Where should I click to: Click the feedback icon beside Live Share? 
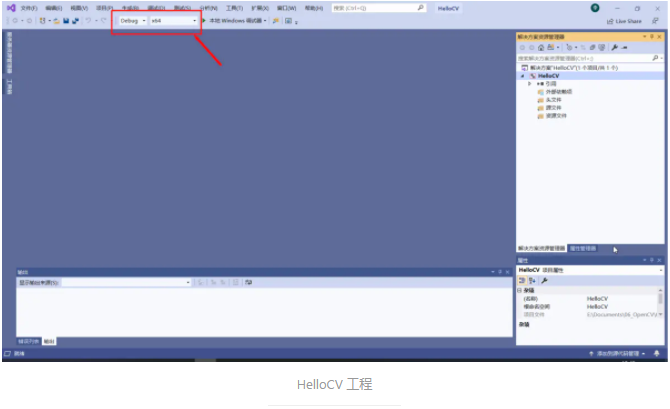point(655,21)
